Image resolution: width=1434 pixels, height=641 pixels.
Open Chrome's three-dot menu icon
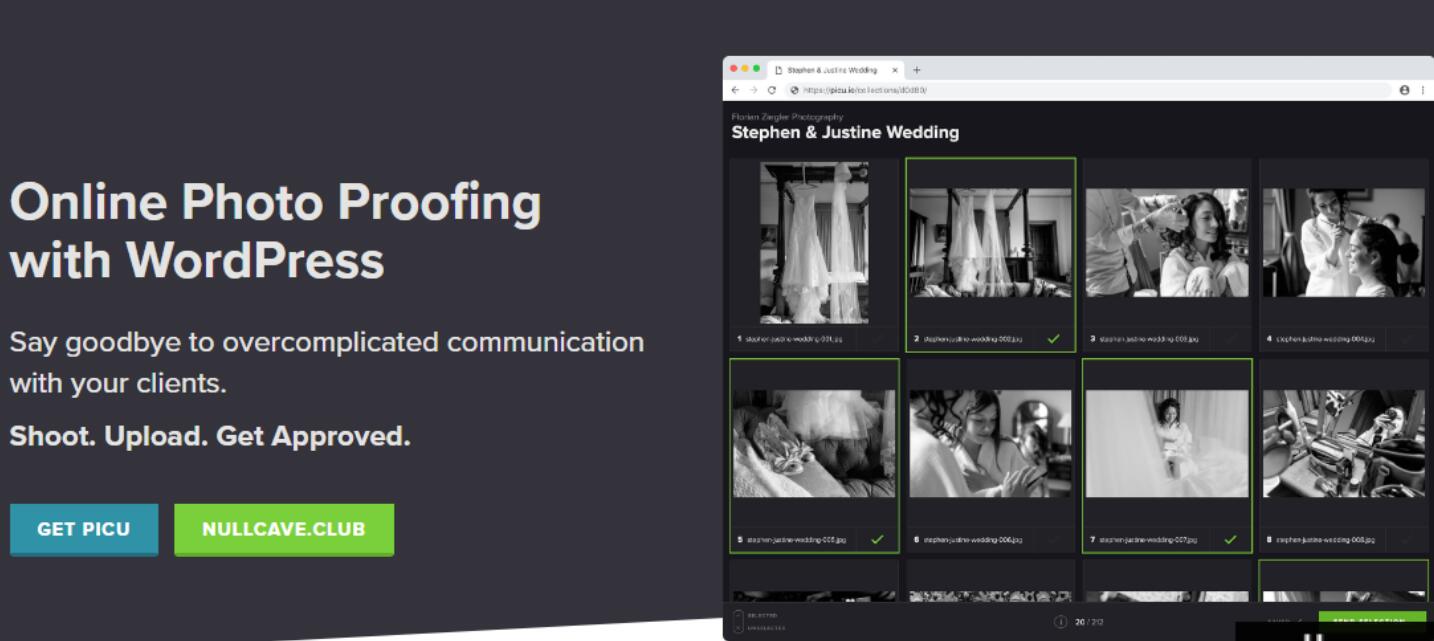tap(1421, 89)
